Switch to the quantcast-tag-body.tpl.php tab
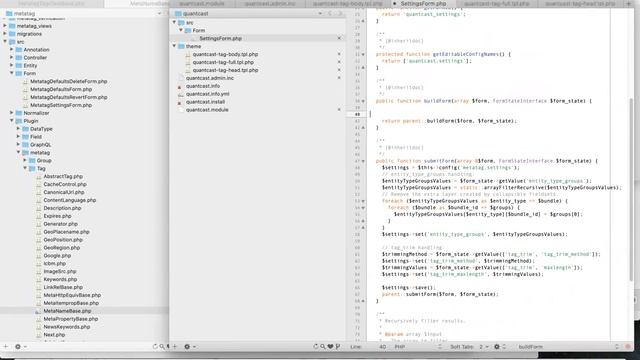640x360 pixels. 348,3
